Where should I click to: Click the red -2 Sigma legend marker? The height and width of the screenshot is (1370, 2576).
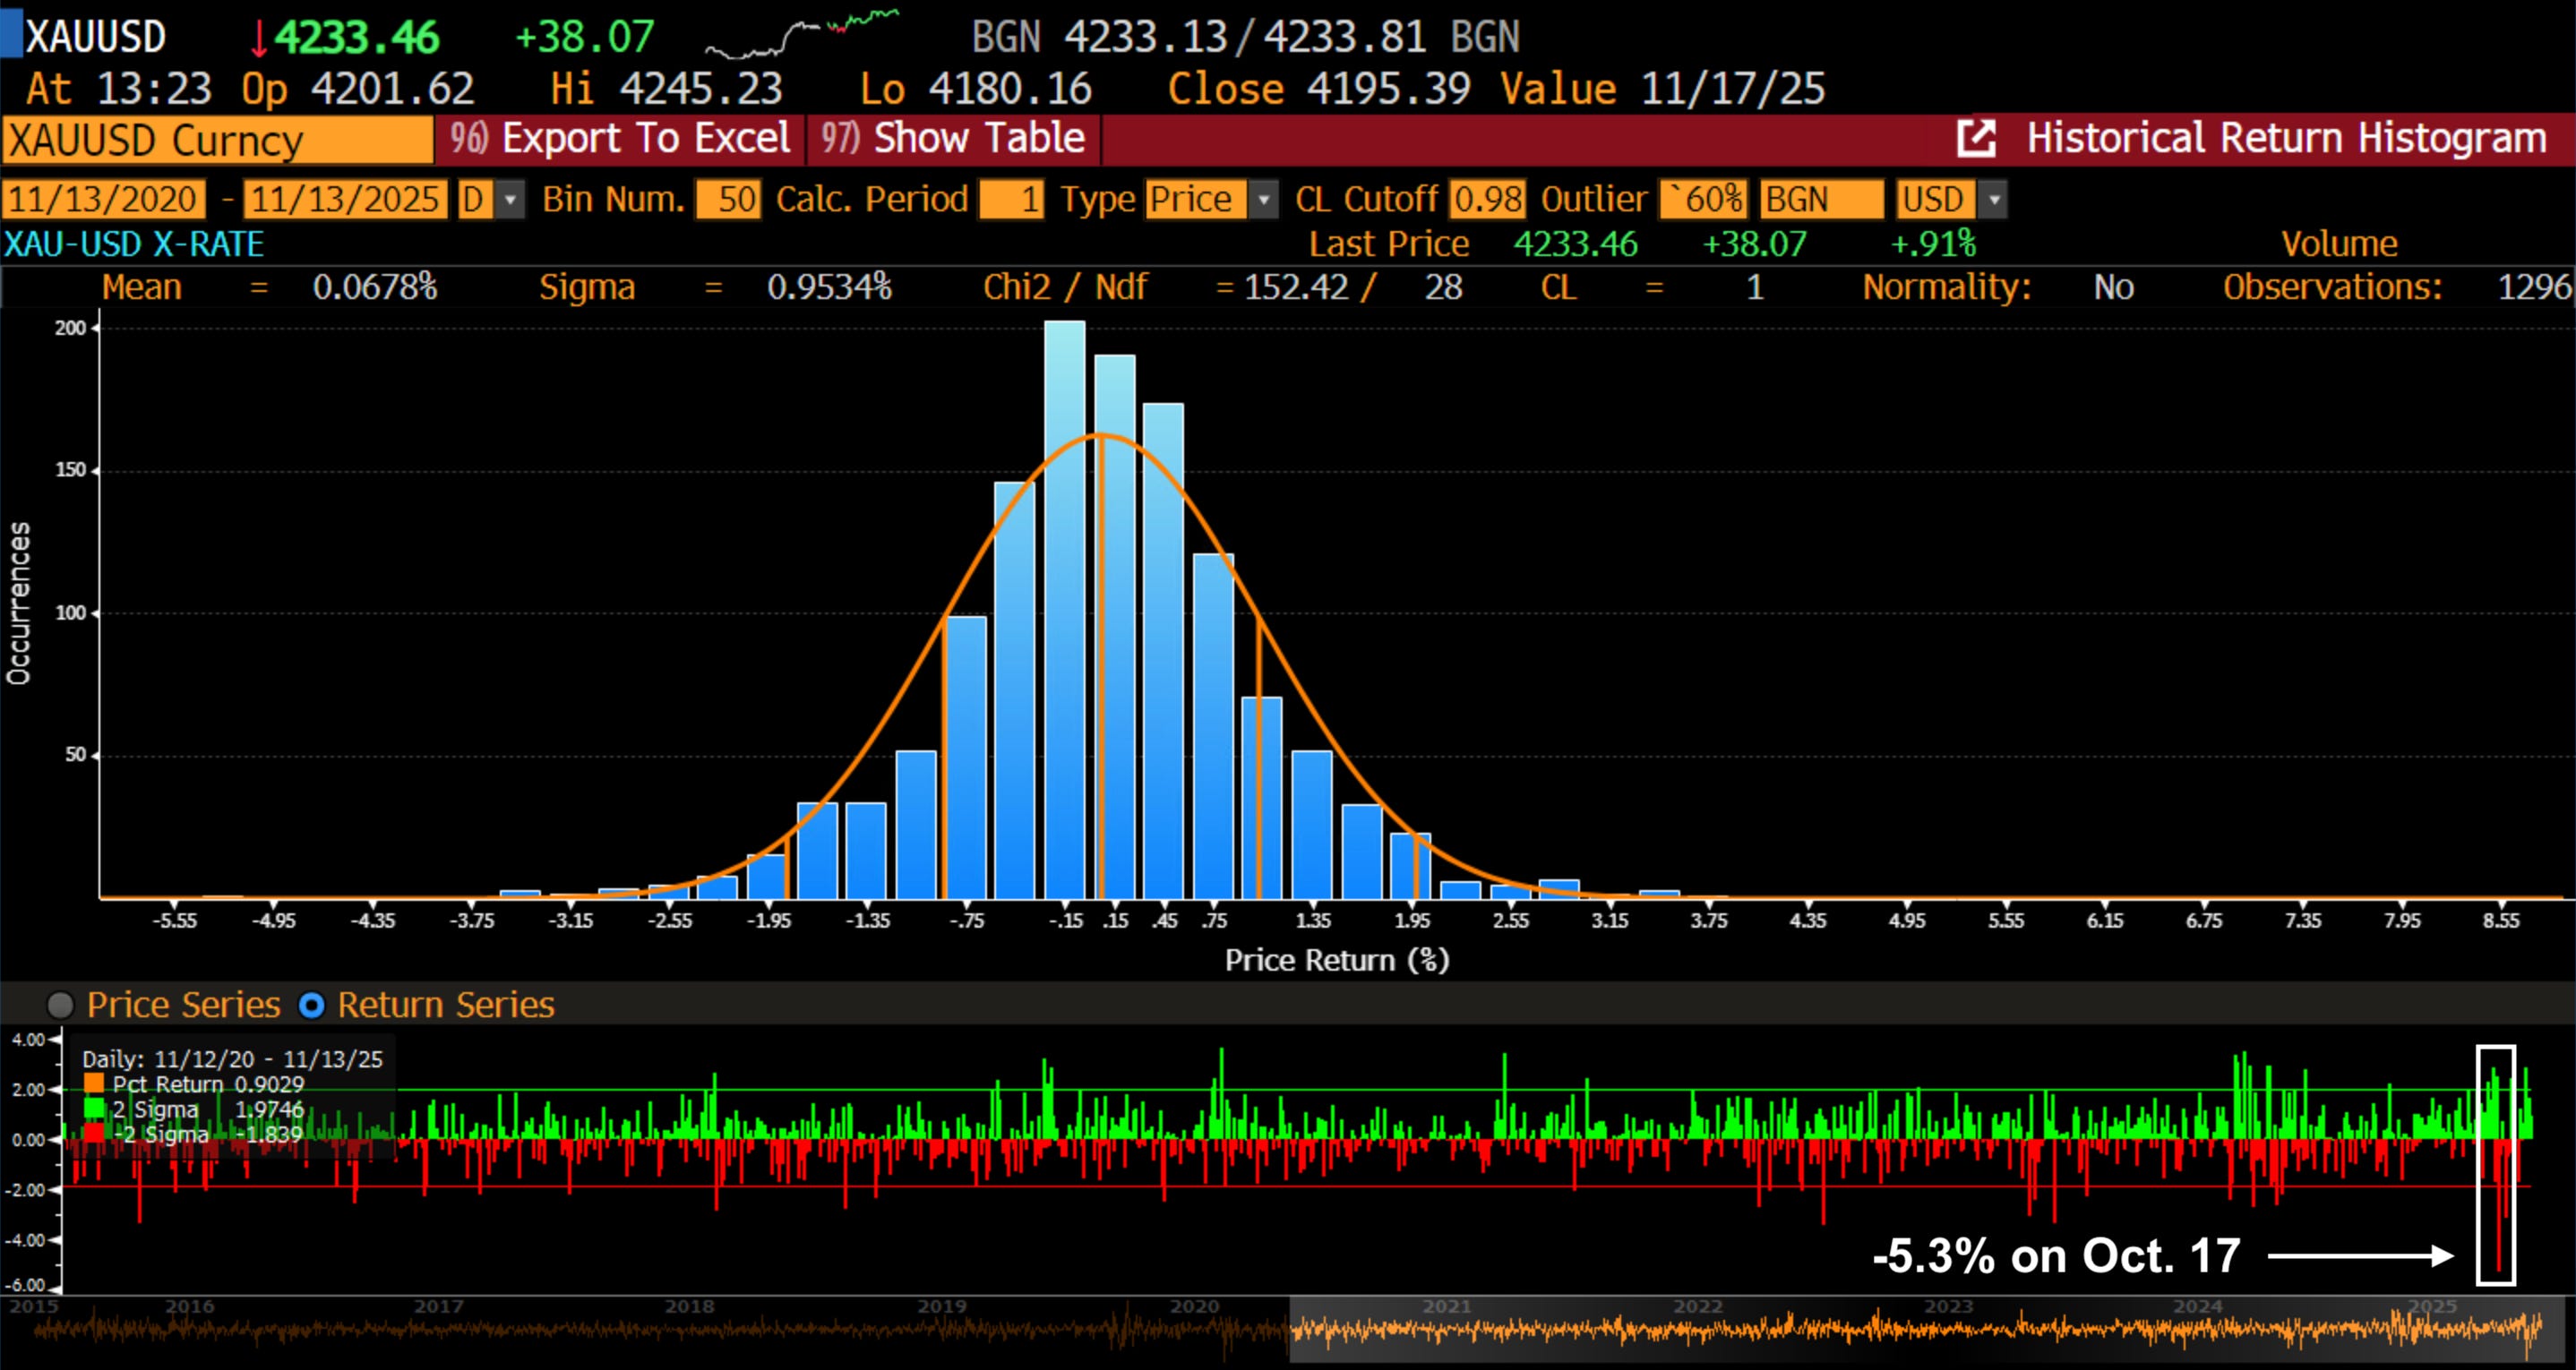(x=94, y=1134)
